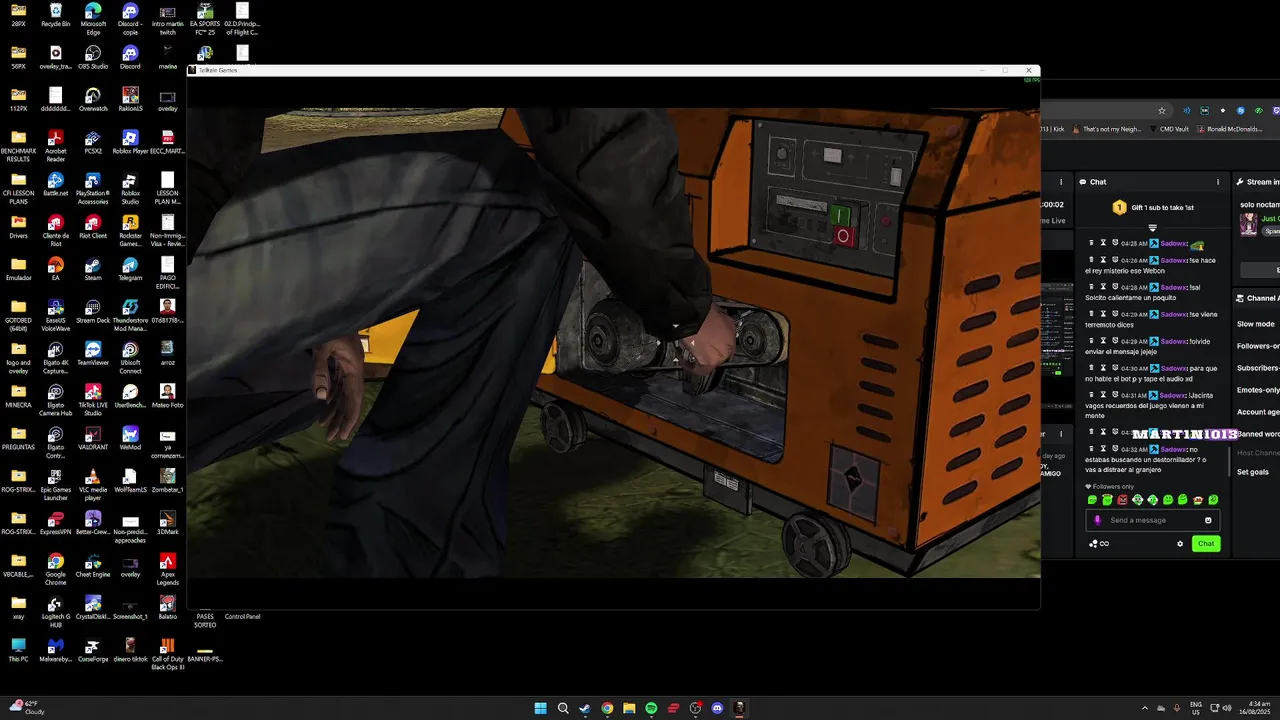Screen dimensions: 1280x720
Task: Select the Roblox Player desktop shortcut
Action: tap(130, 142)
